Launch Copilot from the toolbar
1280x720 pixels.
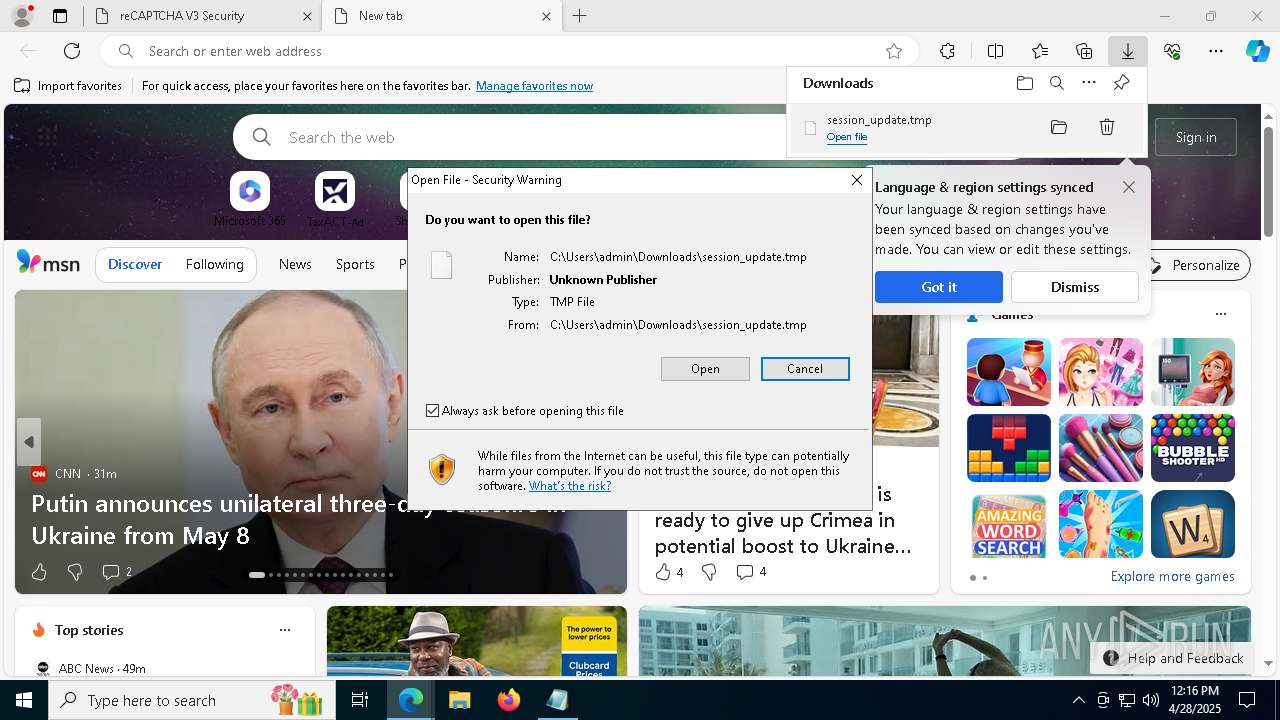[x=1257, y=51]
